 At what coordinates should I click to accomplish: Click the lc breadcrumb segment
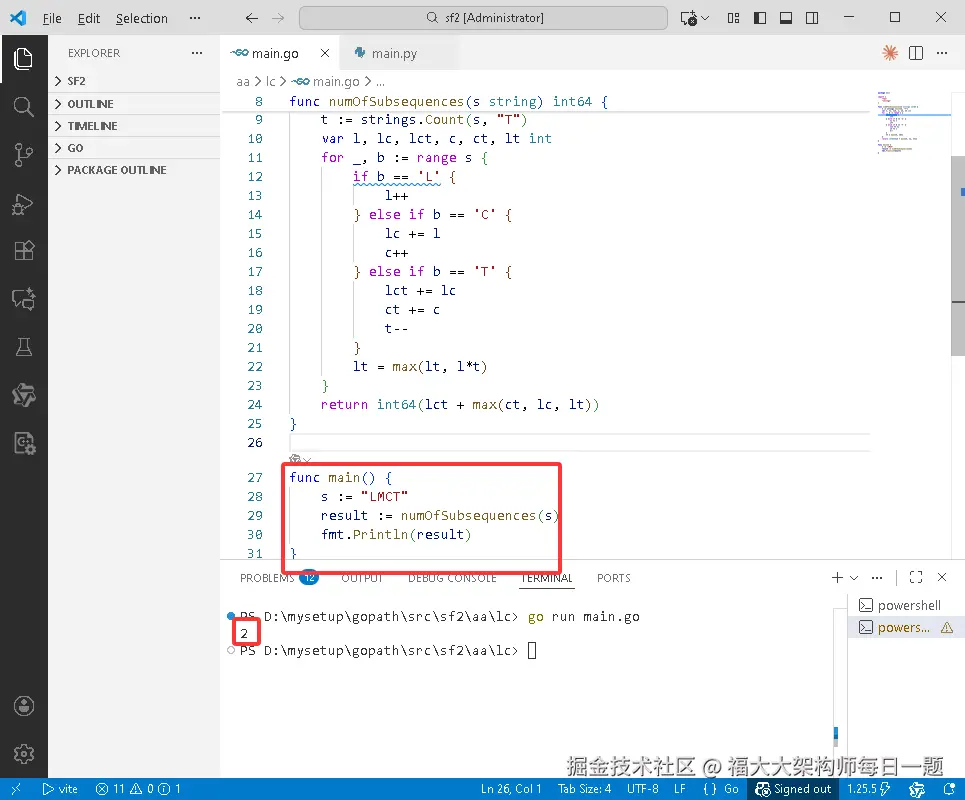point(270,82)
